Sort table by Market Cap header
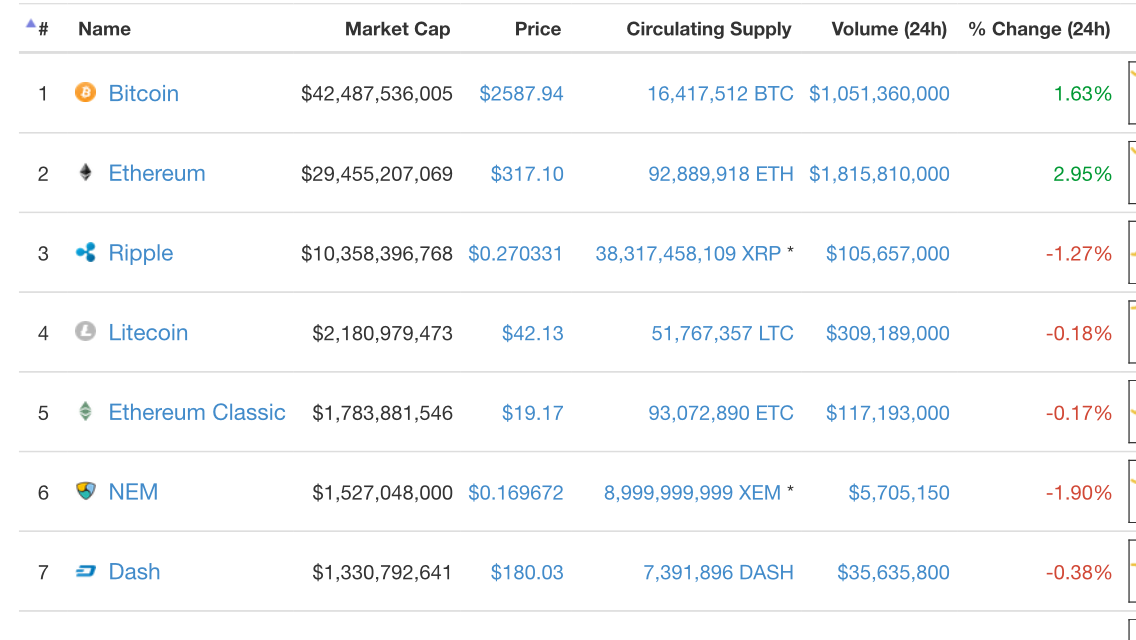1136x640 pixels. pos(397,29)
